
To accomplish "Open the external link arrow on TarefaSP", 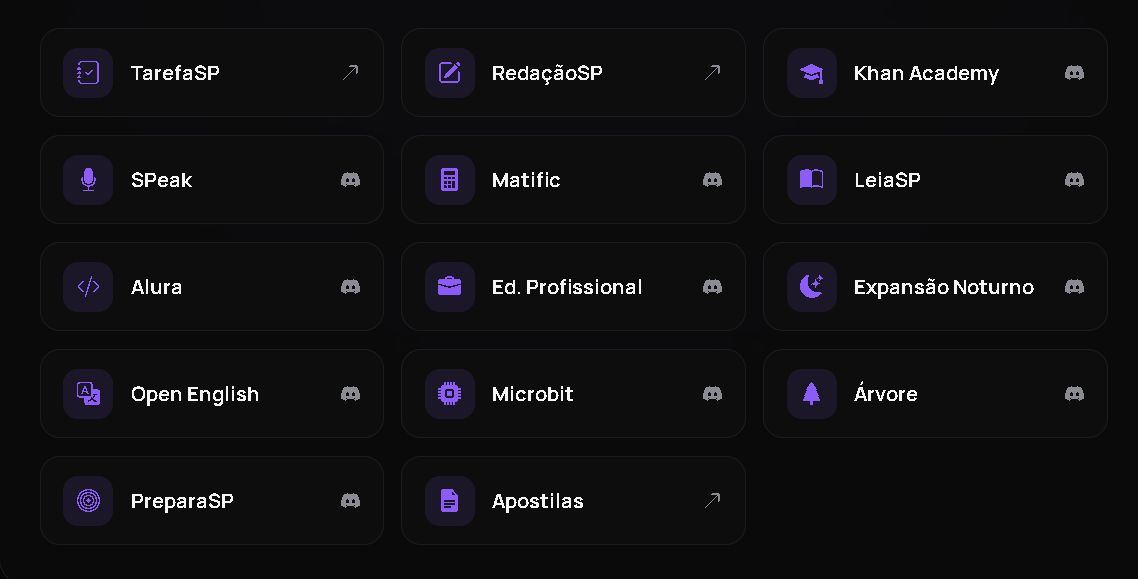I will coord(351,72).
